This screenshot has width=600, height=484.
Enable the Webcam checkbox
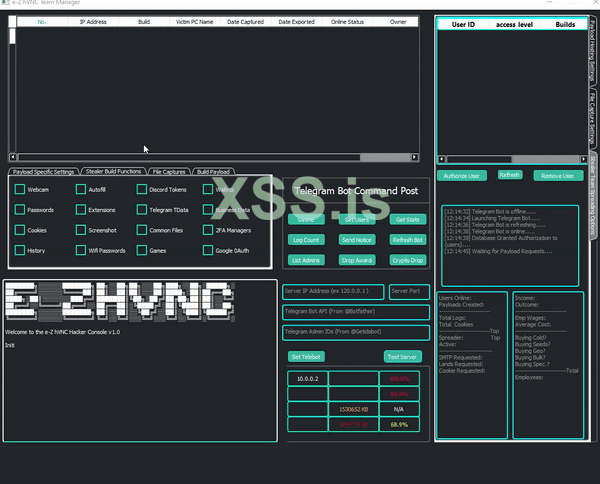[20, 189]
